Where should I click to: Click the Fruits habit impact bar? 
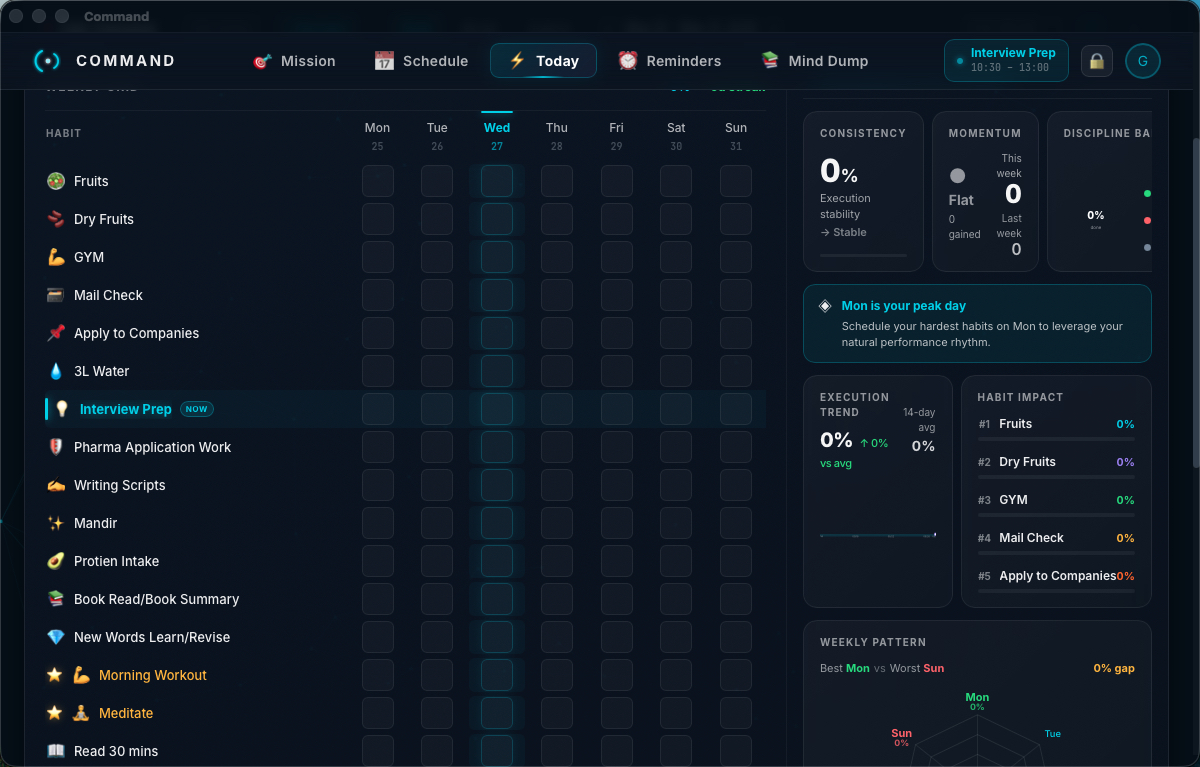coord(1056,439)
